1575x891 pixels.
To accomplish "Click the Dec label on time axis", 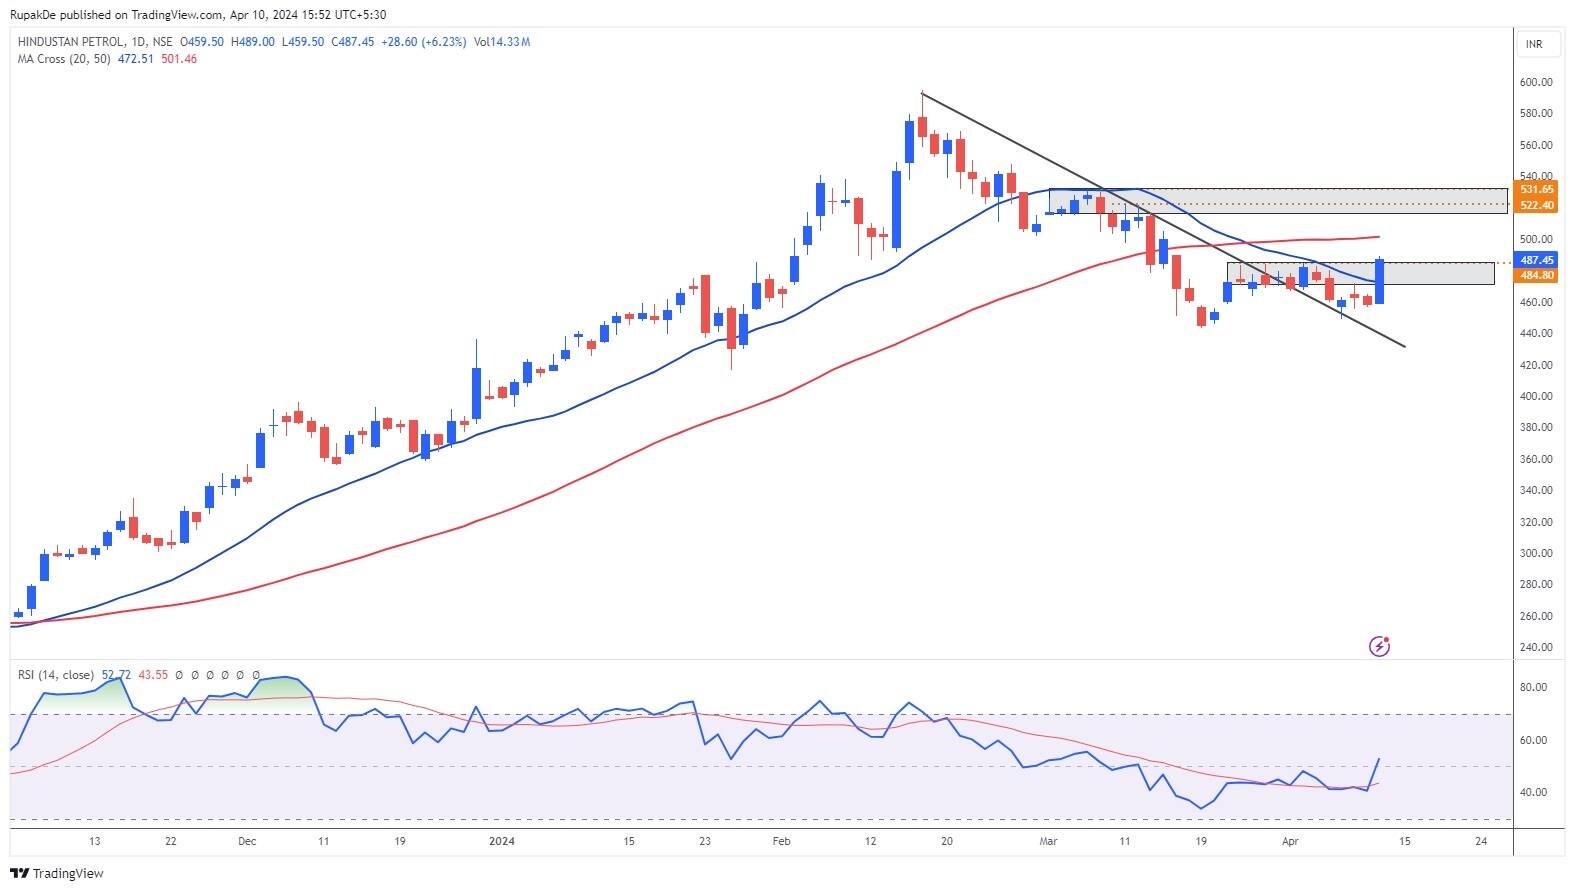I will click(247, 841).
